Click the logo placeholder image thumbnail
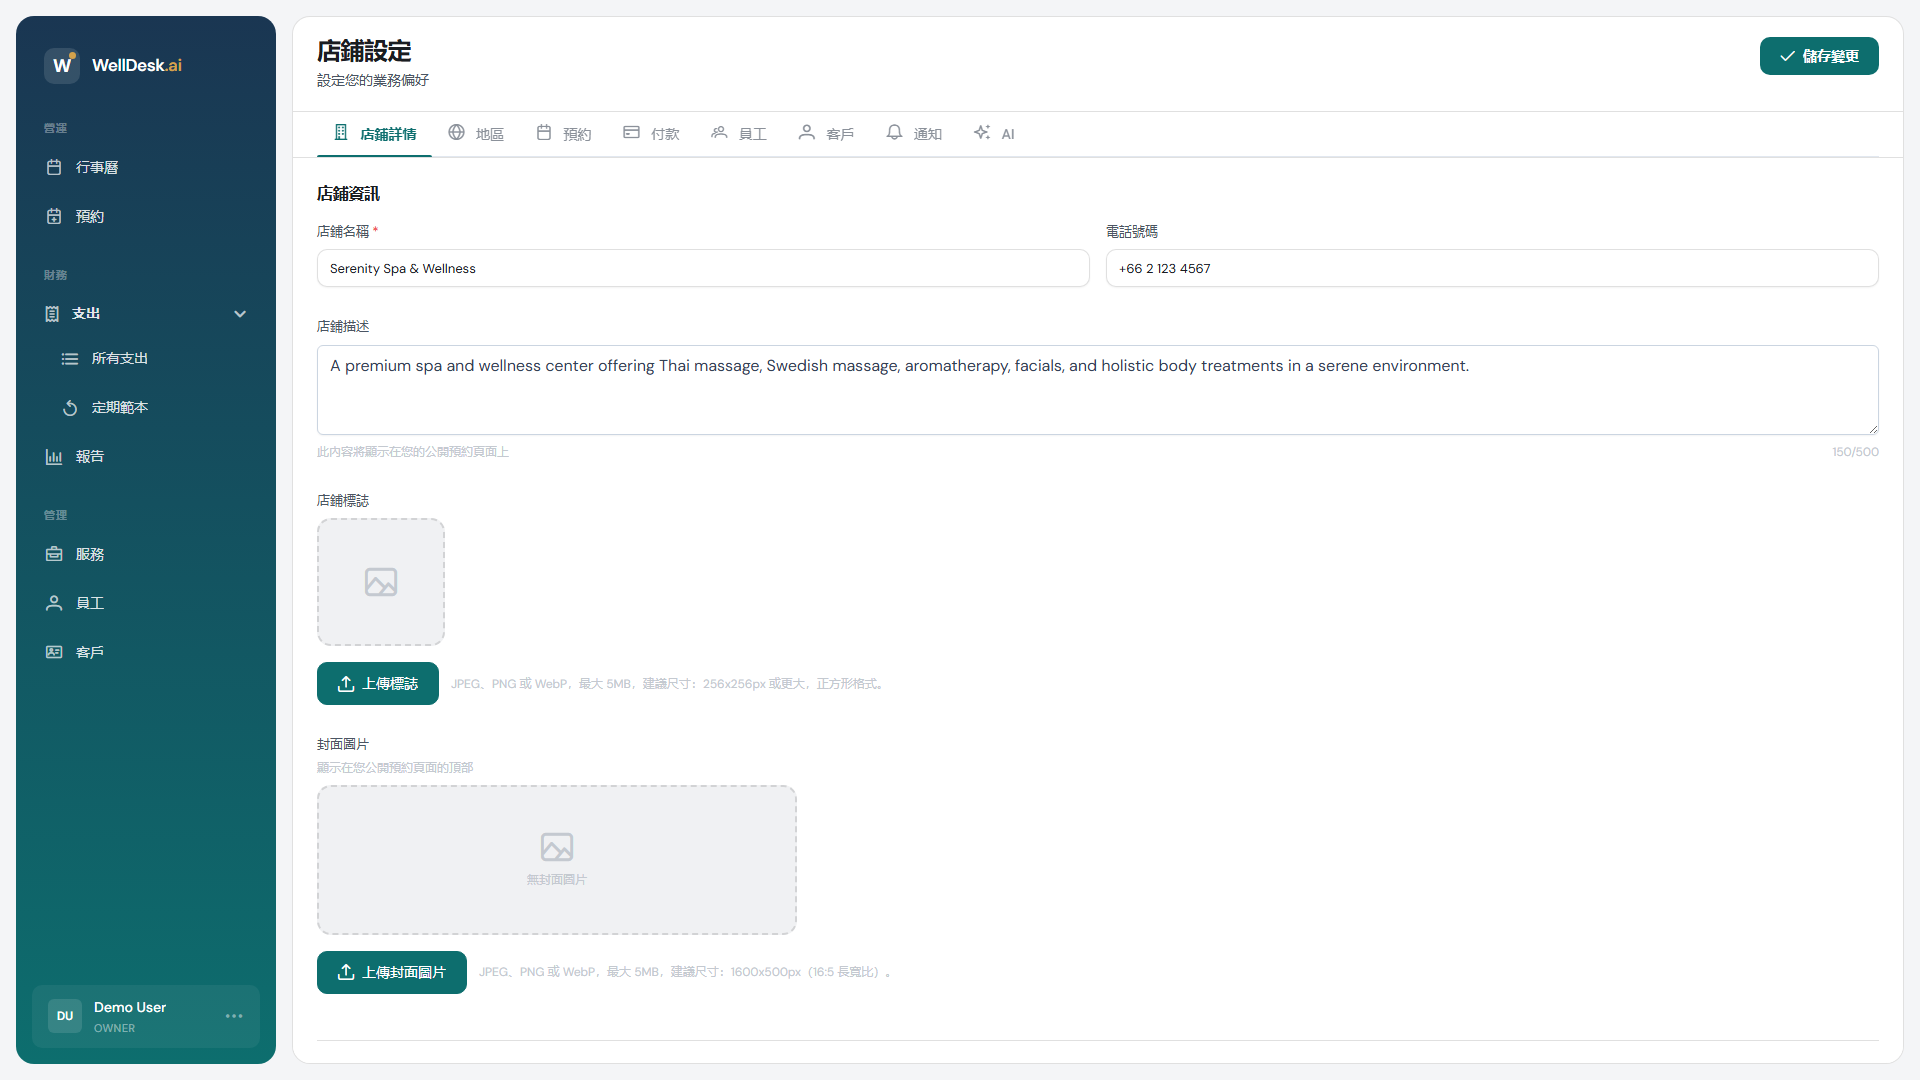This screenshot has height=1080, width=1920. 380,582
